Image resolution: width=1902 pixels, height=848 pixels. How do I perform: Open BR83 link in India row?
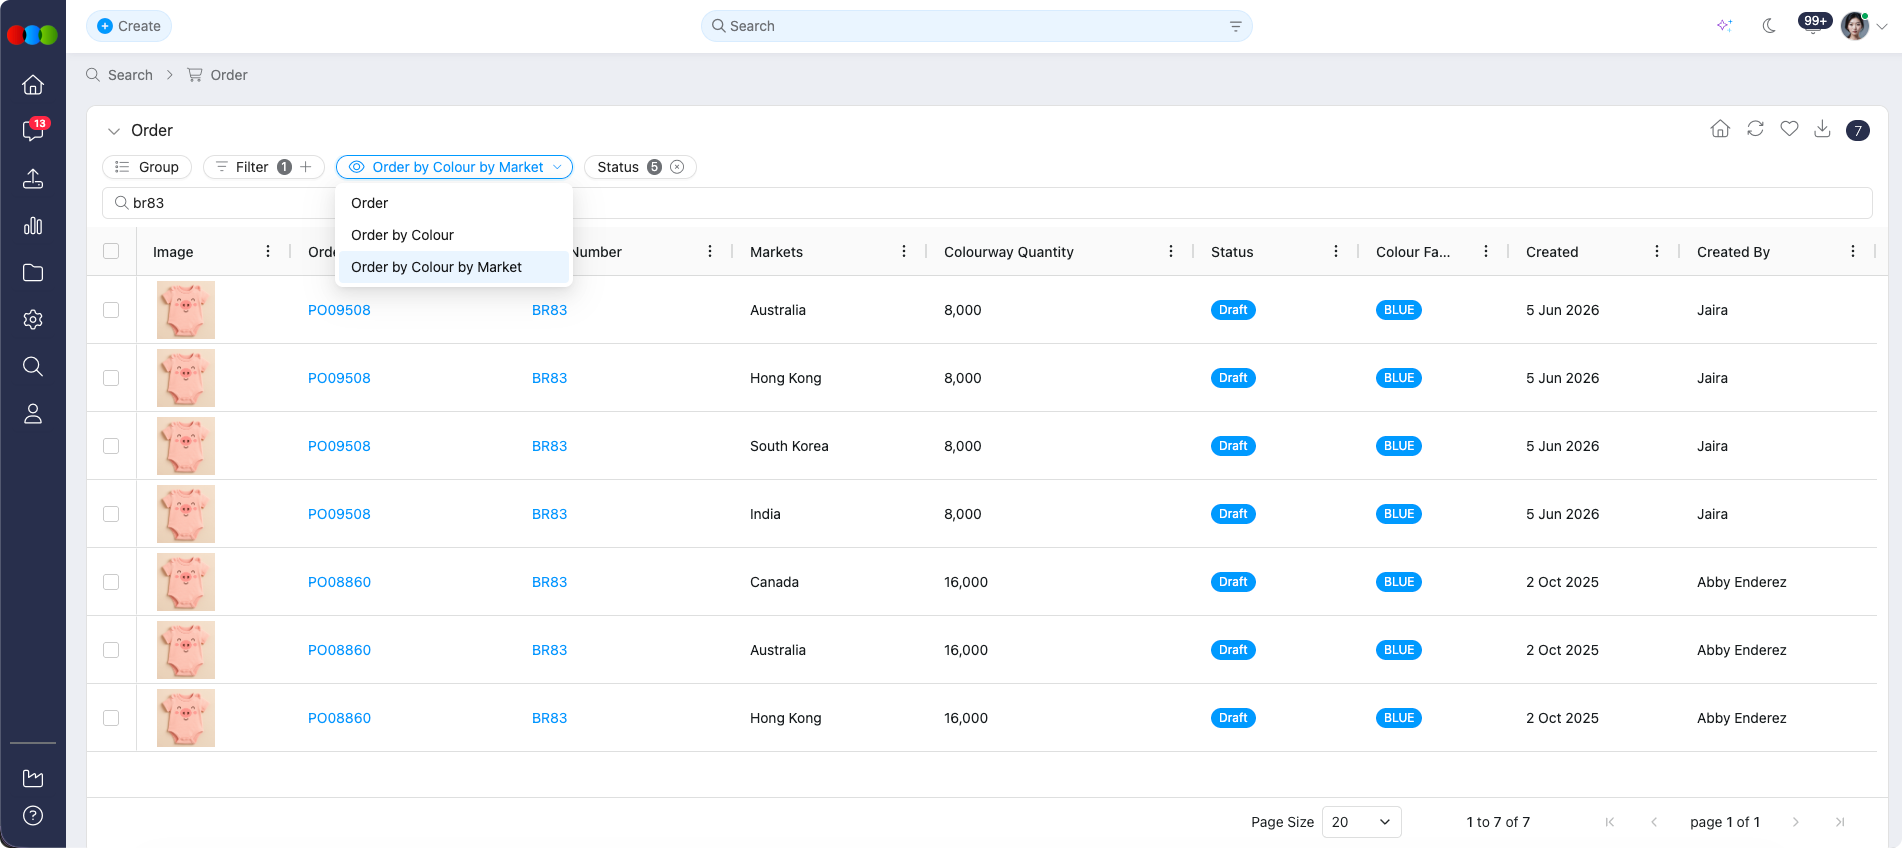(x=549, y=514)
